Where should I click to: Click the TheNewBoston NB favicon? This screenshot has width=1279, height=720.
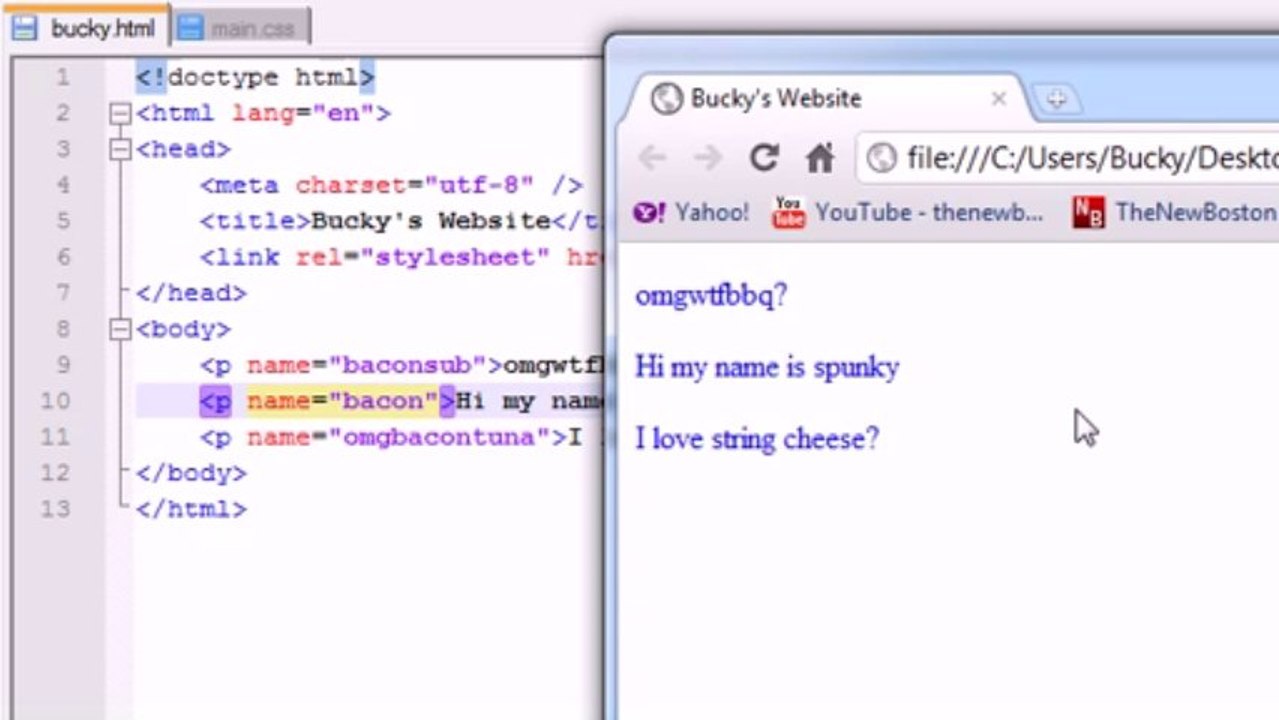tap(1088, 212)
